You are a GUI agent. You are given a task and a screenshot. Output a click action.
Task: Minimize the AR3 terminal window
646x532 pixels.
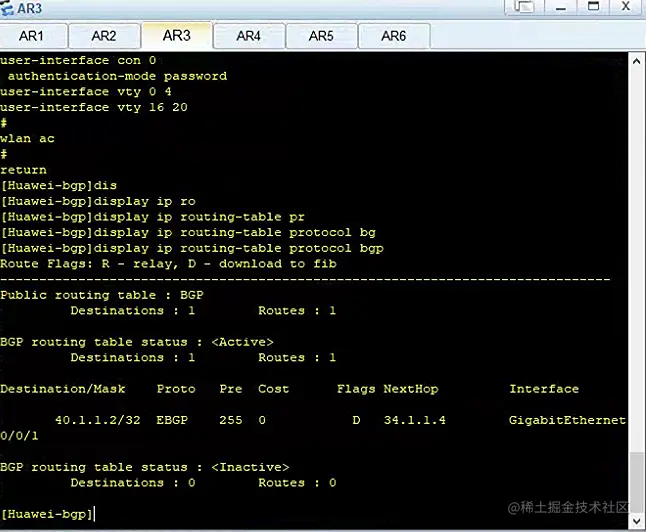pyautogui.click(x=561, y=7)
